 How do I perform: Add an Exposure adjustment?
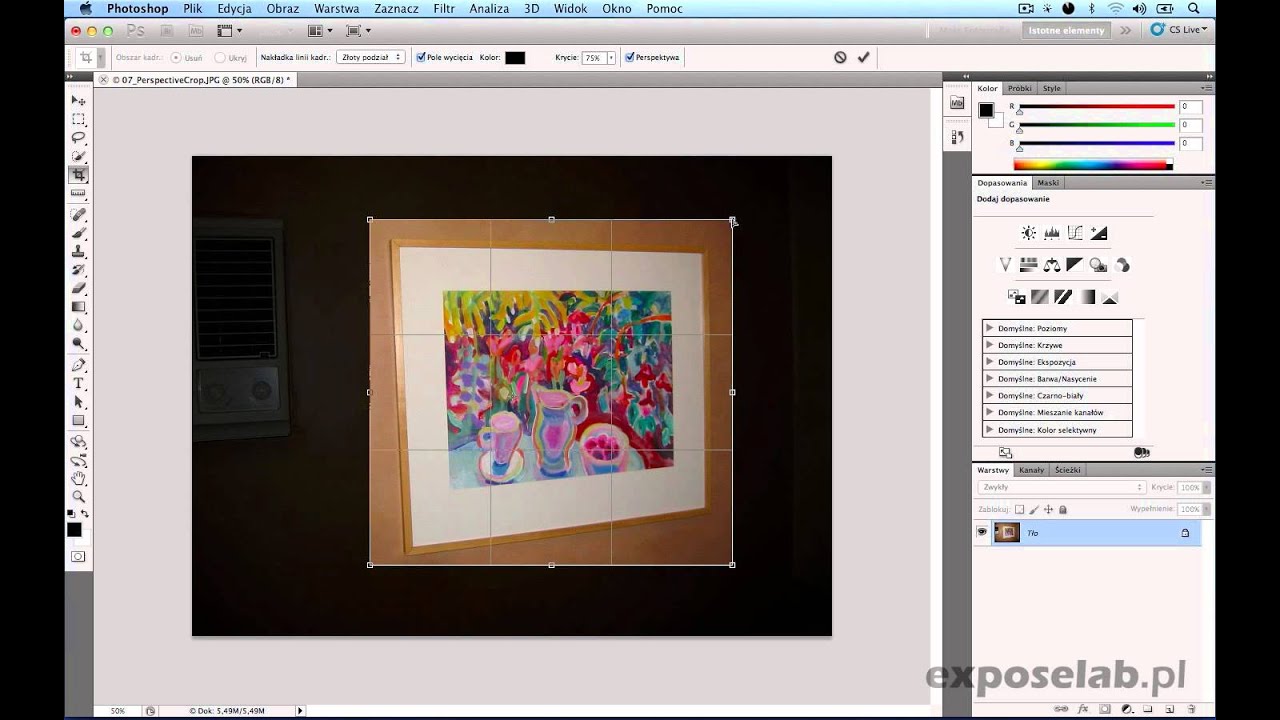pyautogui.click(x=1099, y=233)
